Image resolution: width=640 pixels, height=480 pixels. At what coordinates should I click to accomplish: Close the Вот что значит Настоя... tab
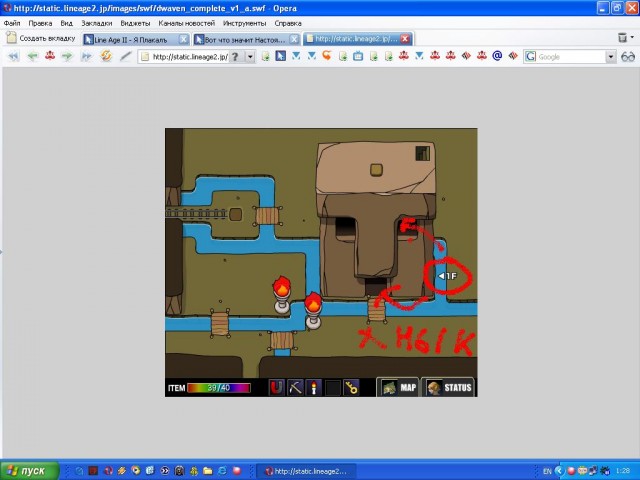click(x=294, y=39)
